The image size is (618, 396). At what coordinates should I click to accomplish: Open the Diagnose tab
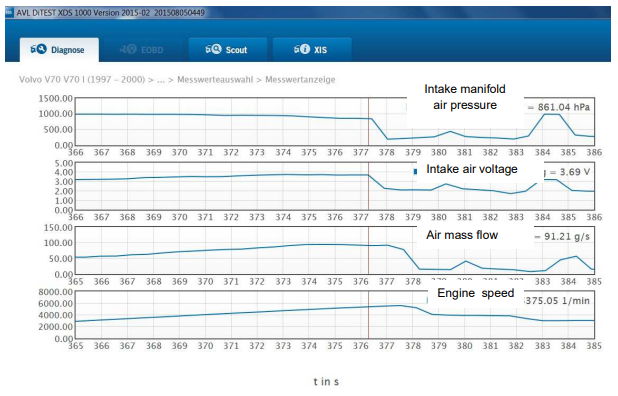[x=59, y=50]
